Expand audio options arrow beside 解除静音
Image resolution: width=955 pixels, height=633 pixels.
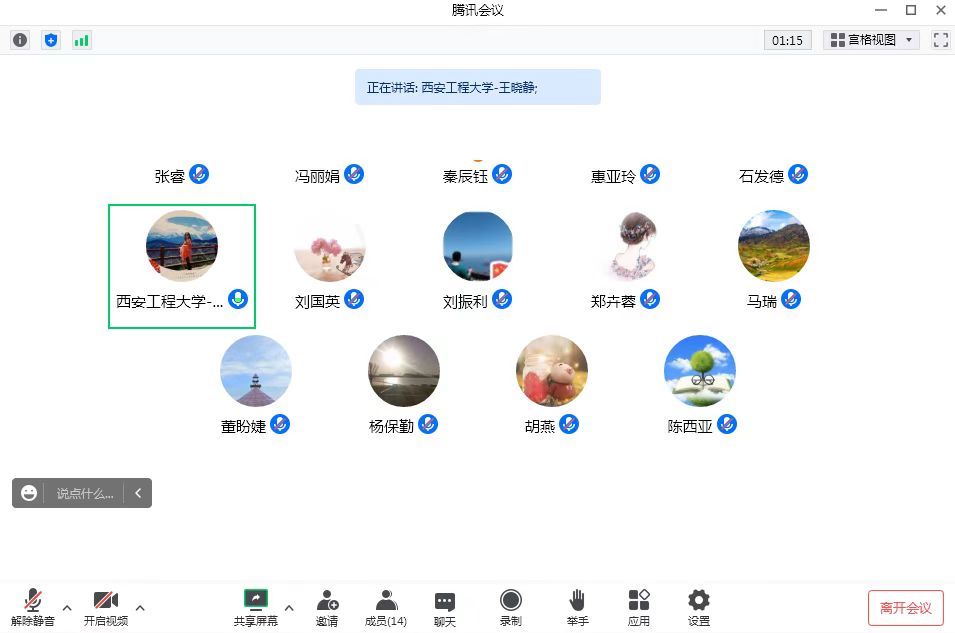click(67, 607)
